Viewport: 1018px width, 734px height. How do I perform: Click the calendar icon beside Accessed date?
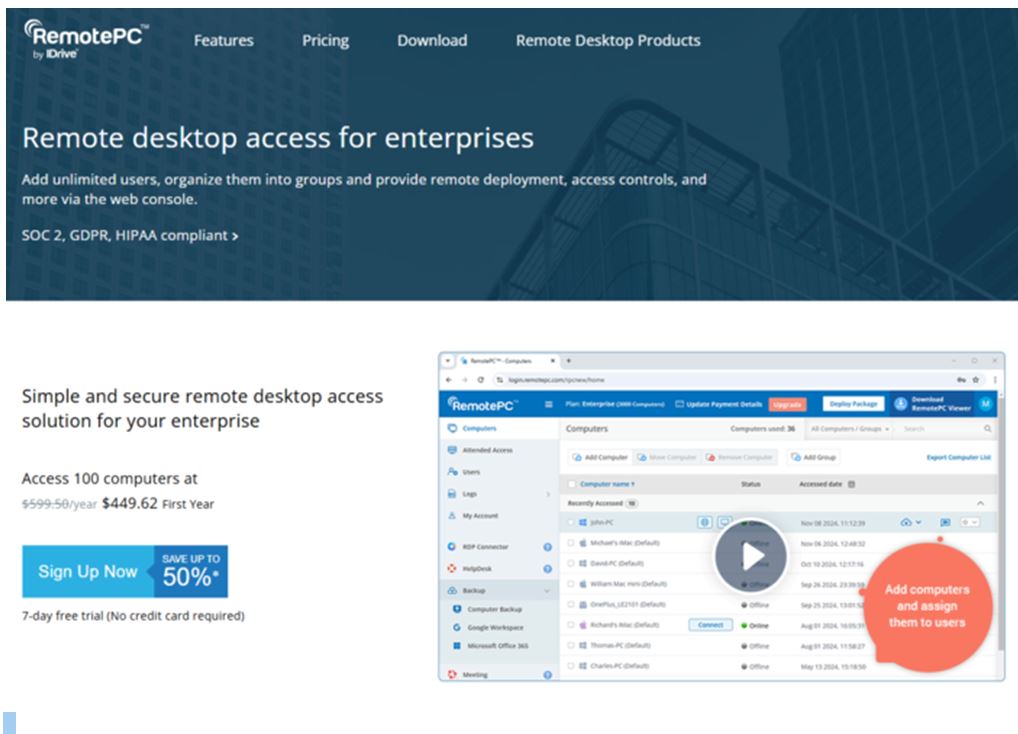[852, 484]
